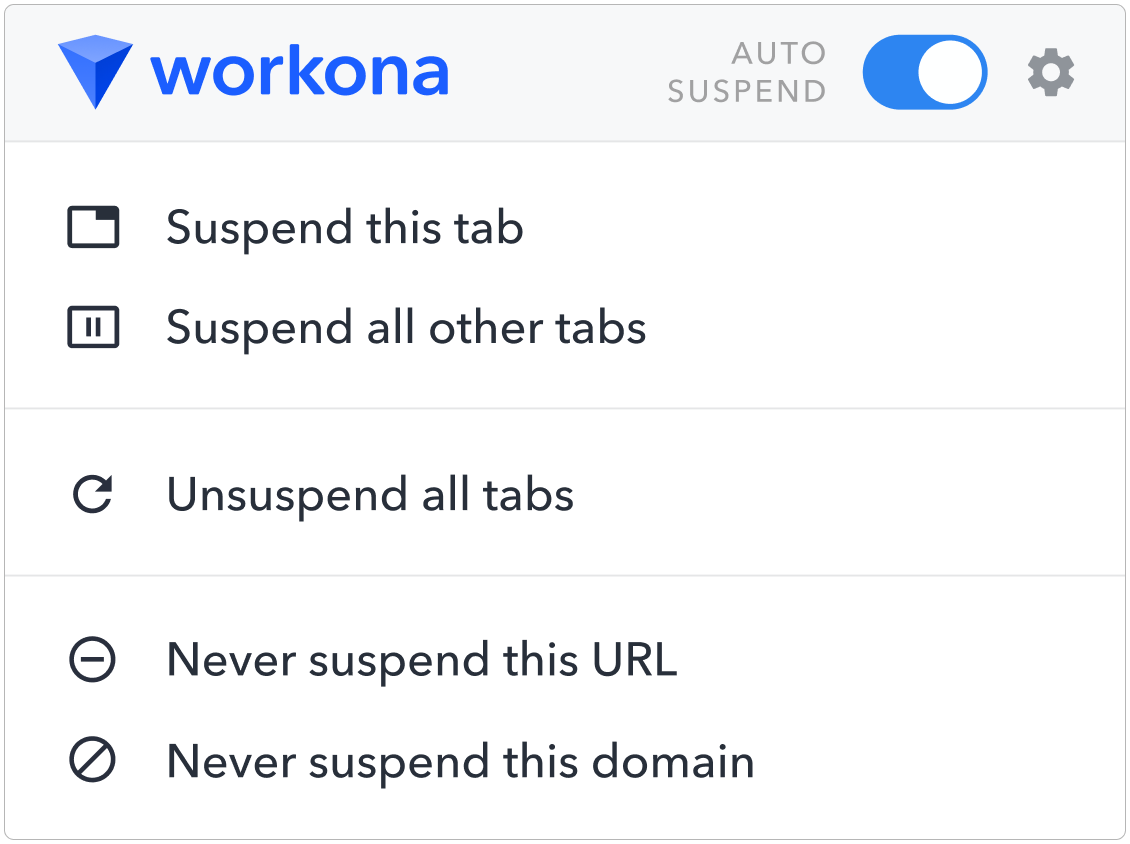Select Never suspend this domain

click(x=460, y=761)
